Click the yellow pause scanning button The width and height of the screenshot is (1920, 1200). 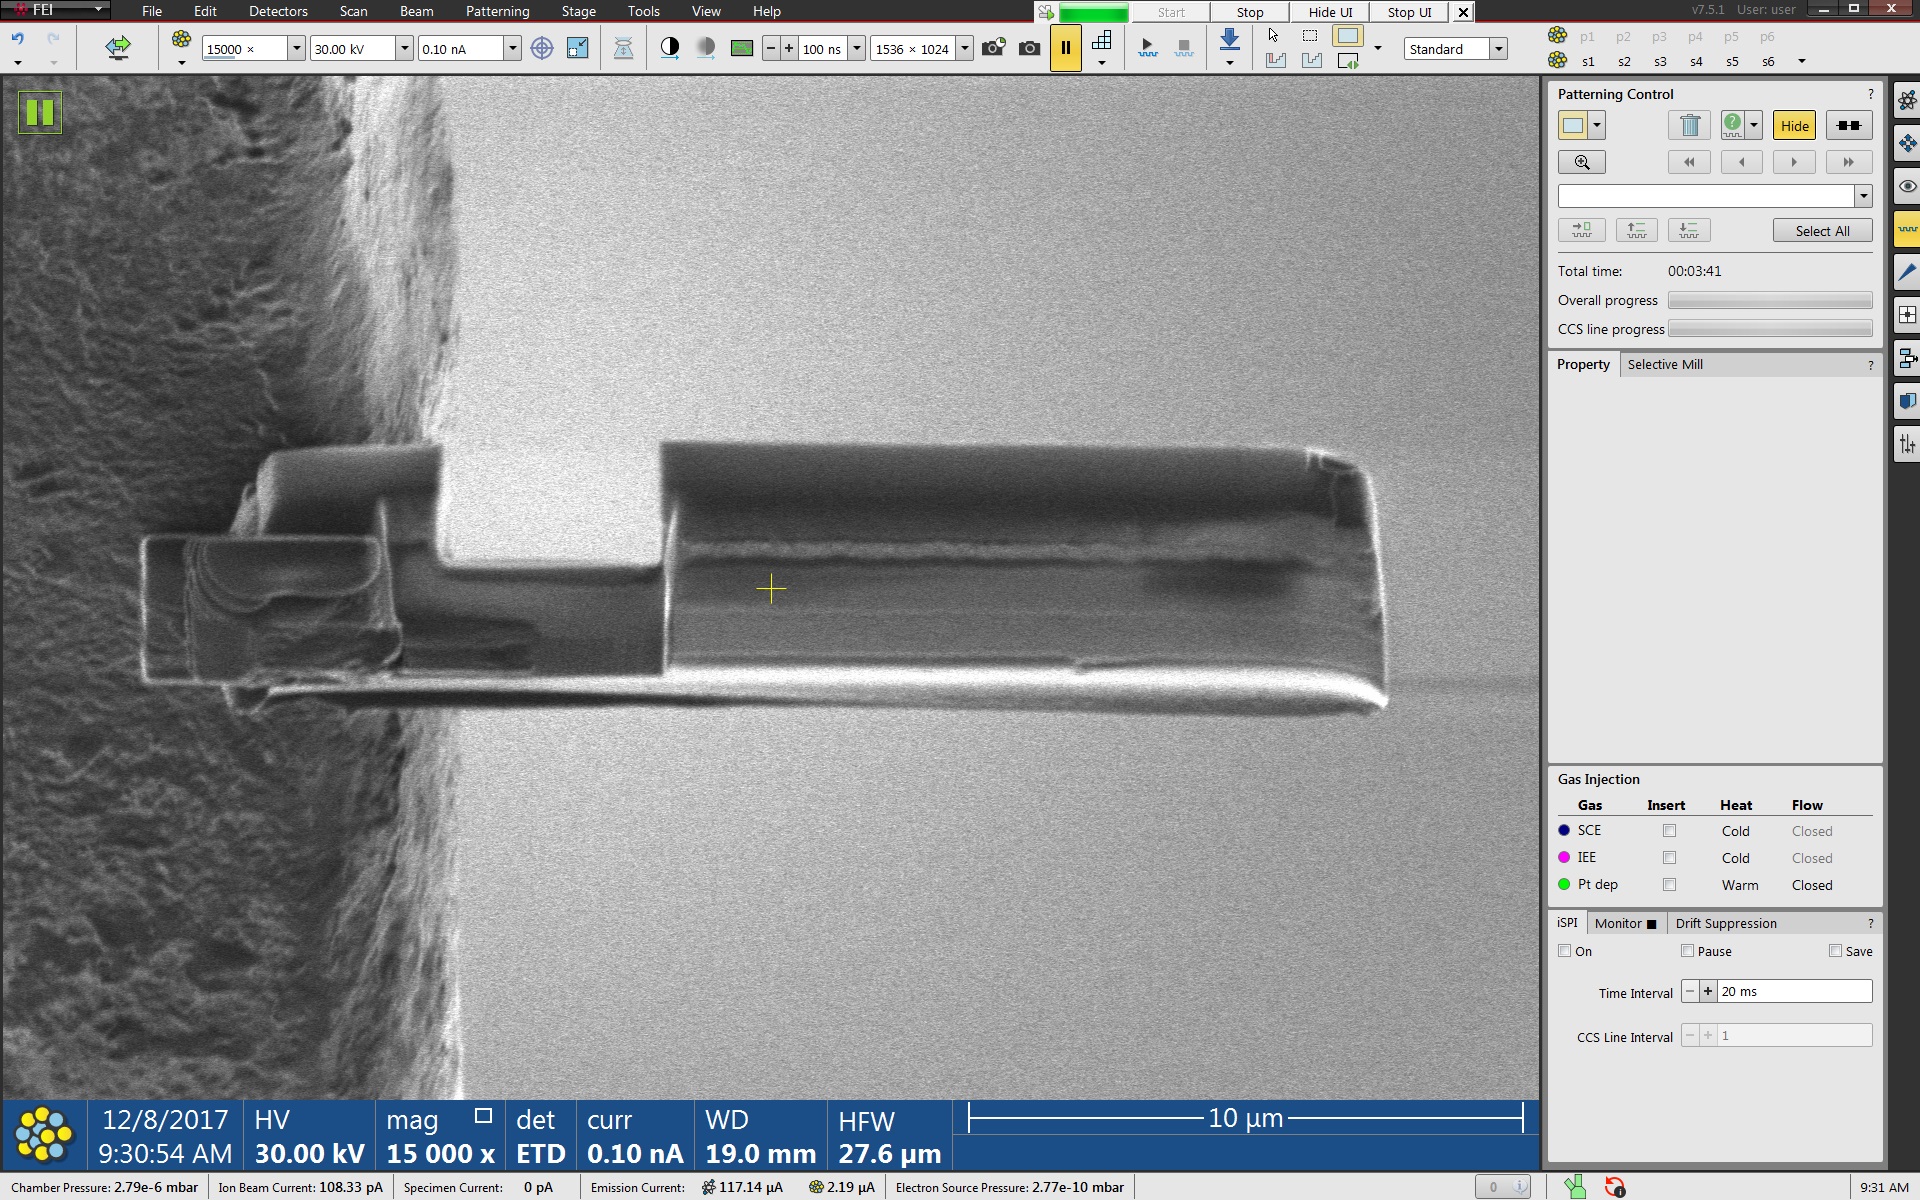coord(1065,48)
